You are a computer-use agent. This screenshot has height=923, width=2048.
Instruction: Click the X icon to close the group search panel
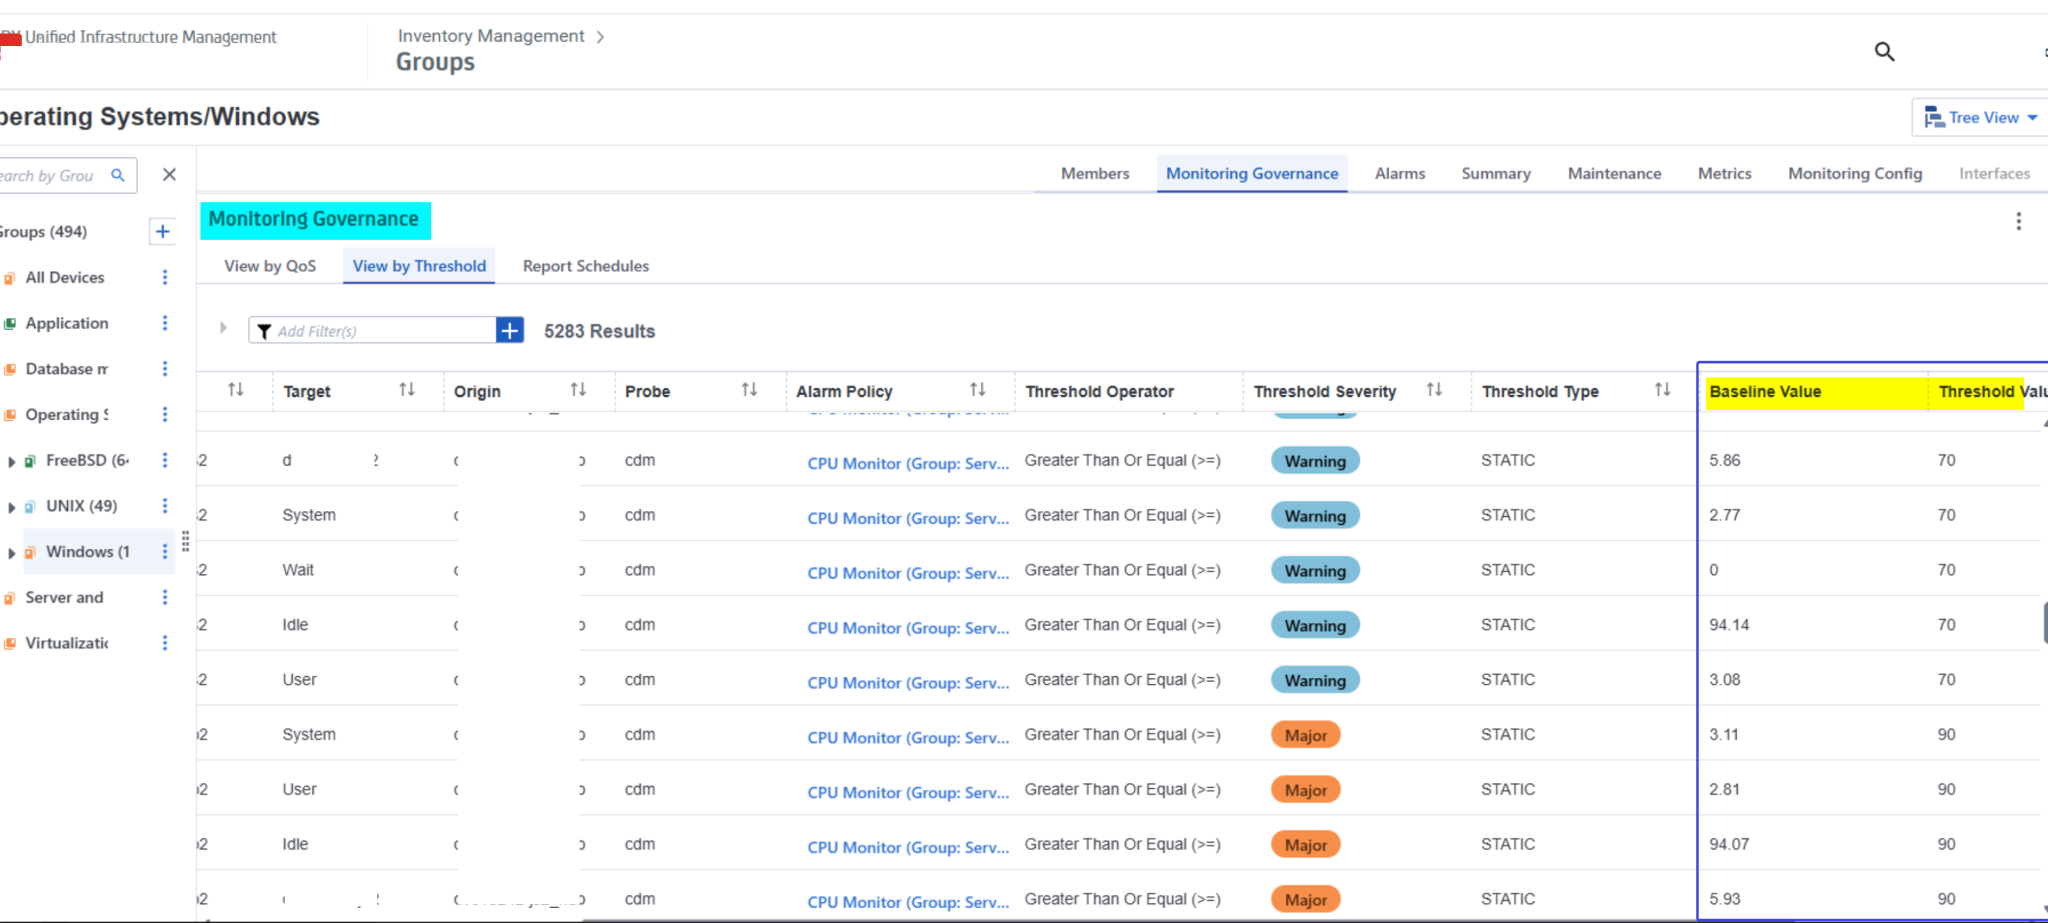click(x=168, y=174)
